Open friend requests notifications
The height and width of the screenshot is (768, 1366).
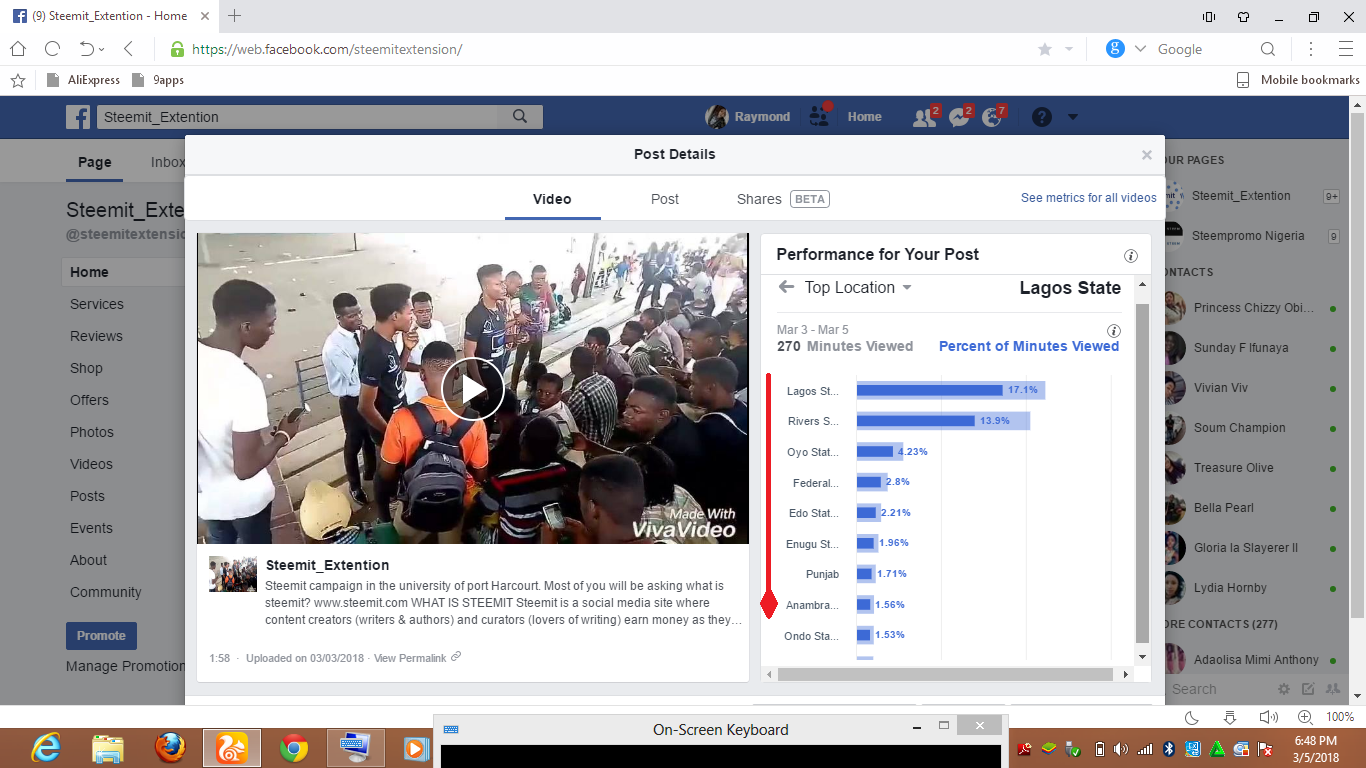click(923, 117)
